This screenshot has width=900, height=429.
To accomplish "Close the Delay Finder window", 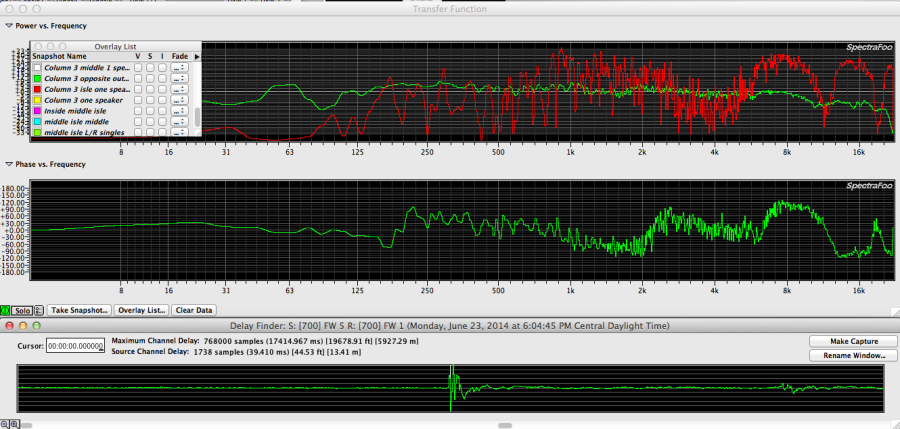I will [x=7, y=326].
